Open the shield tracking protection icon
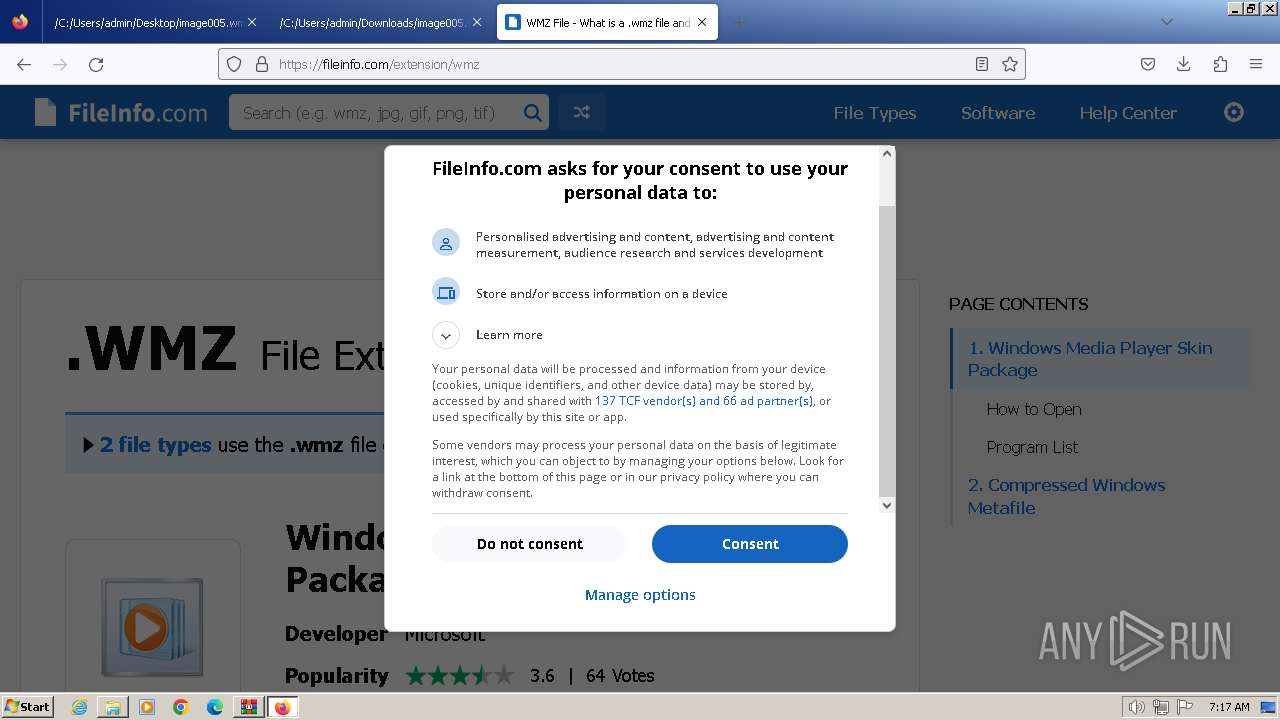Screen dimensions: 1280x720 tap(234, 64)
